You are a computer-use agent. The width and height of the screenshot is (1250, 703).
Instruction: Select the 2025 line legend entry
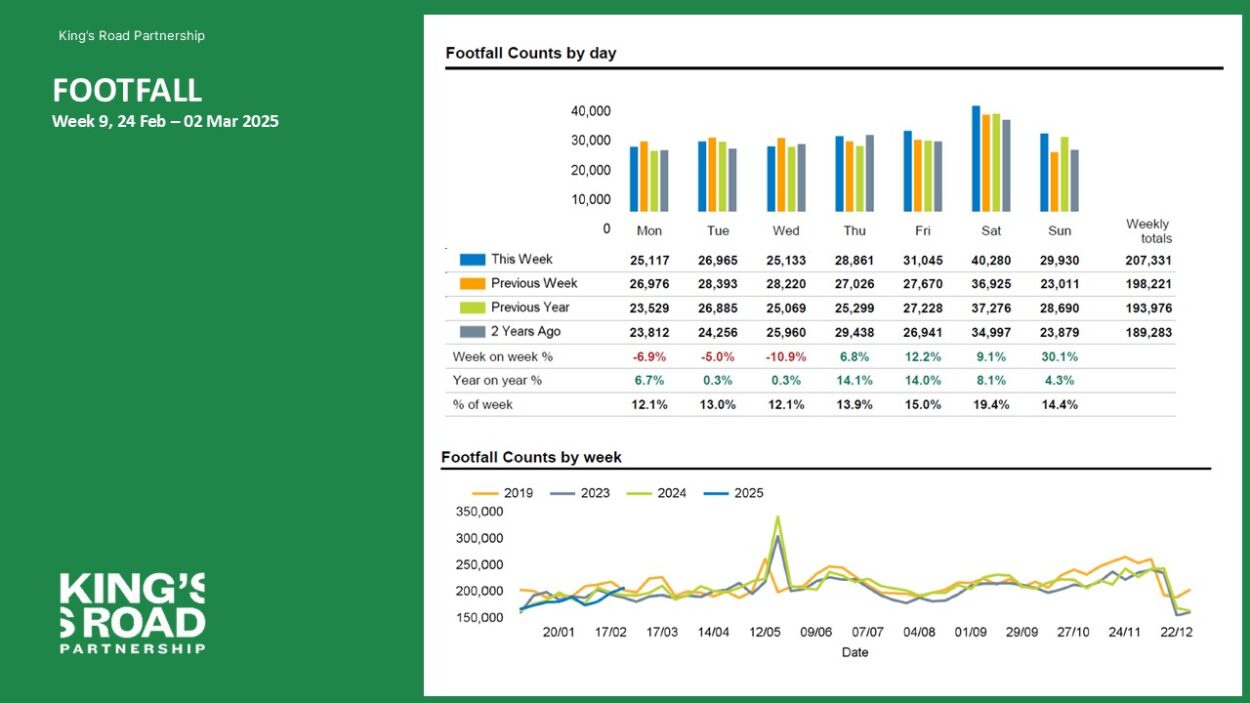click(x=732, y=493)
